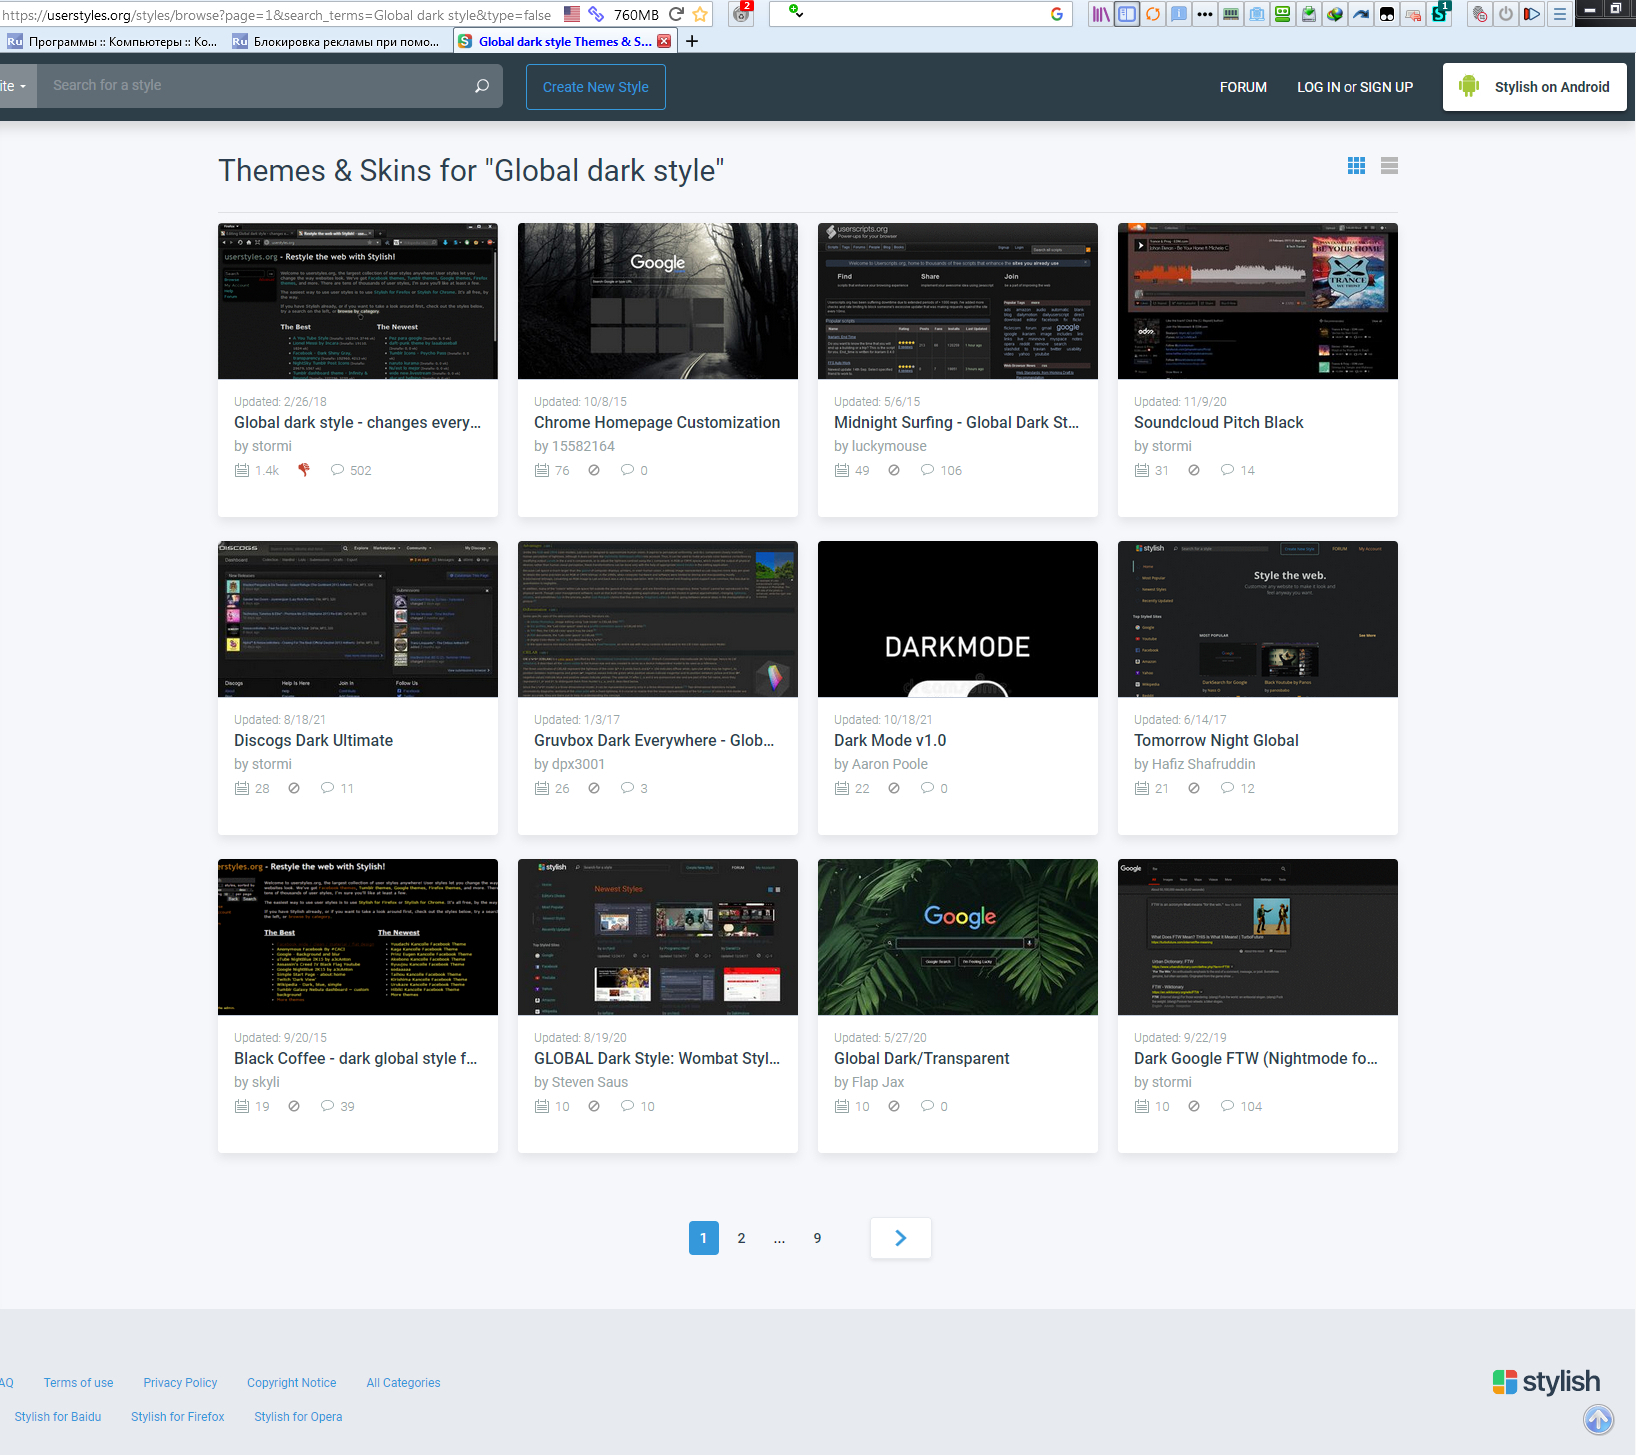Open a new browser tab with plus
The width and height of the screenshot is (1636, 1455).
click(692, 41)
